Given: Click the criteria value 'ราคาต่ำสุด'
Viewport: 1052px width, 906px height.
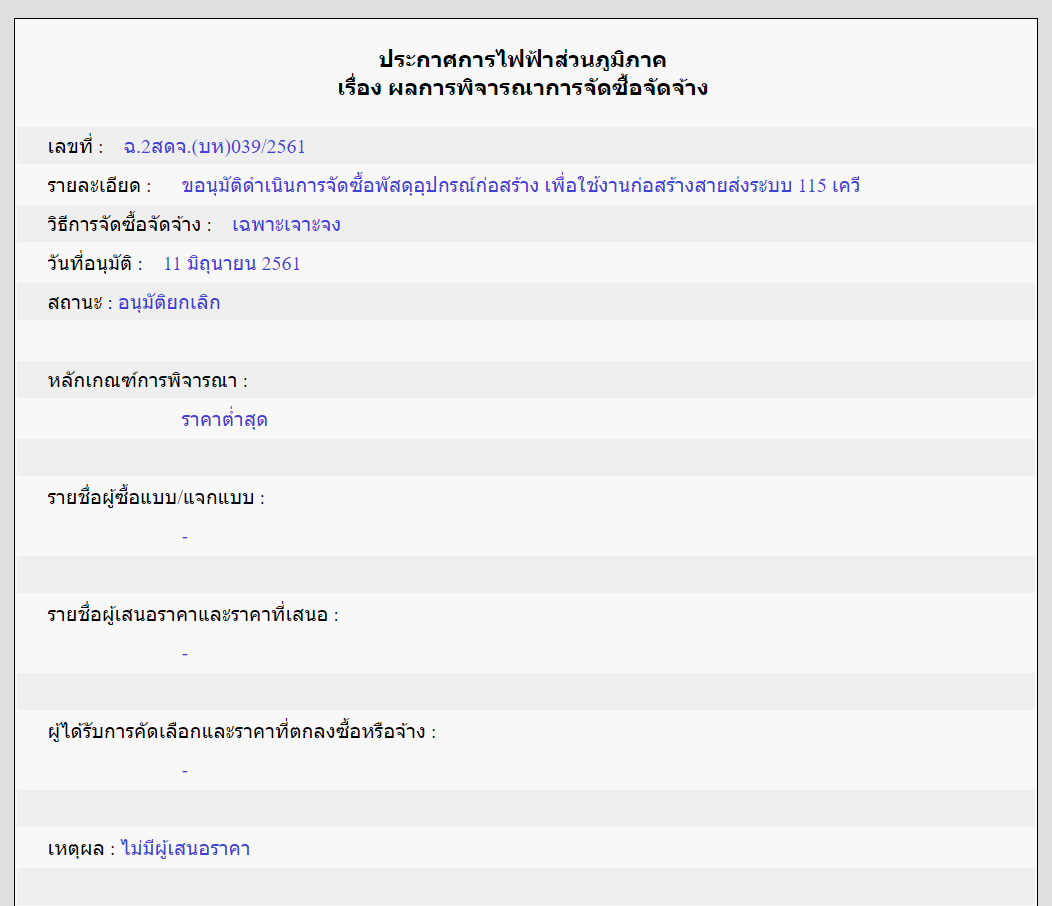Looking at the screenshot, I should [x=224, y=420].
